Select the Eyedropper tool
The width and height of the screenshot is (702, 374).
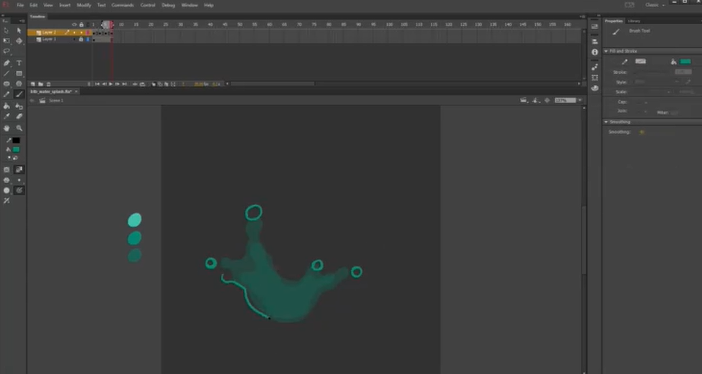(x=6, y=116)
